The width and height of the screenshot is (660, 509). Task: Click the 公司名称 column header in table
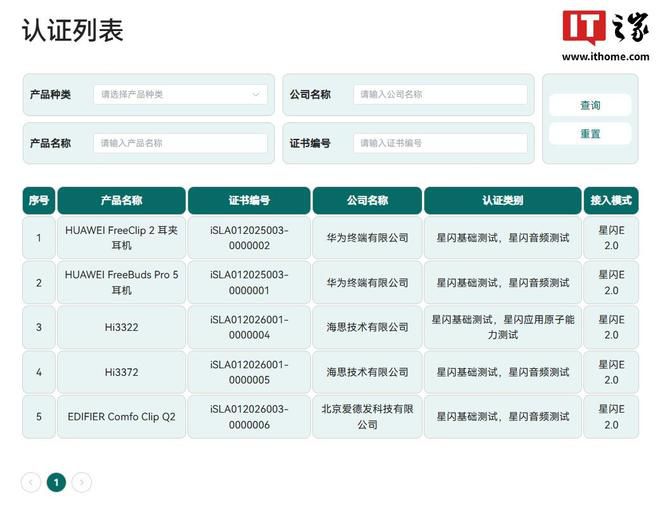(367, 200)
